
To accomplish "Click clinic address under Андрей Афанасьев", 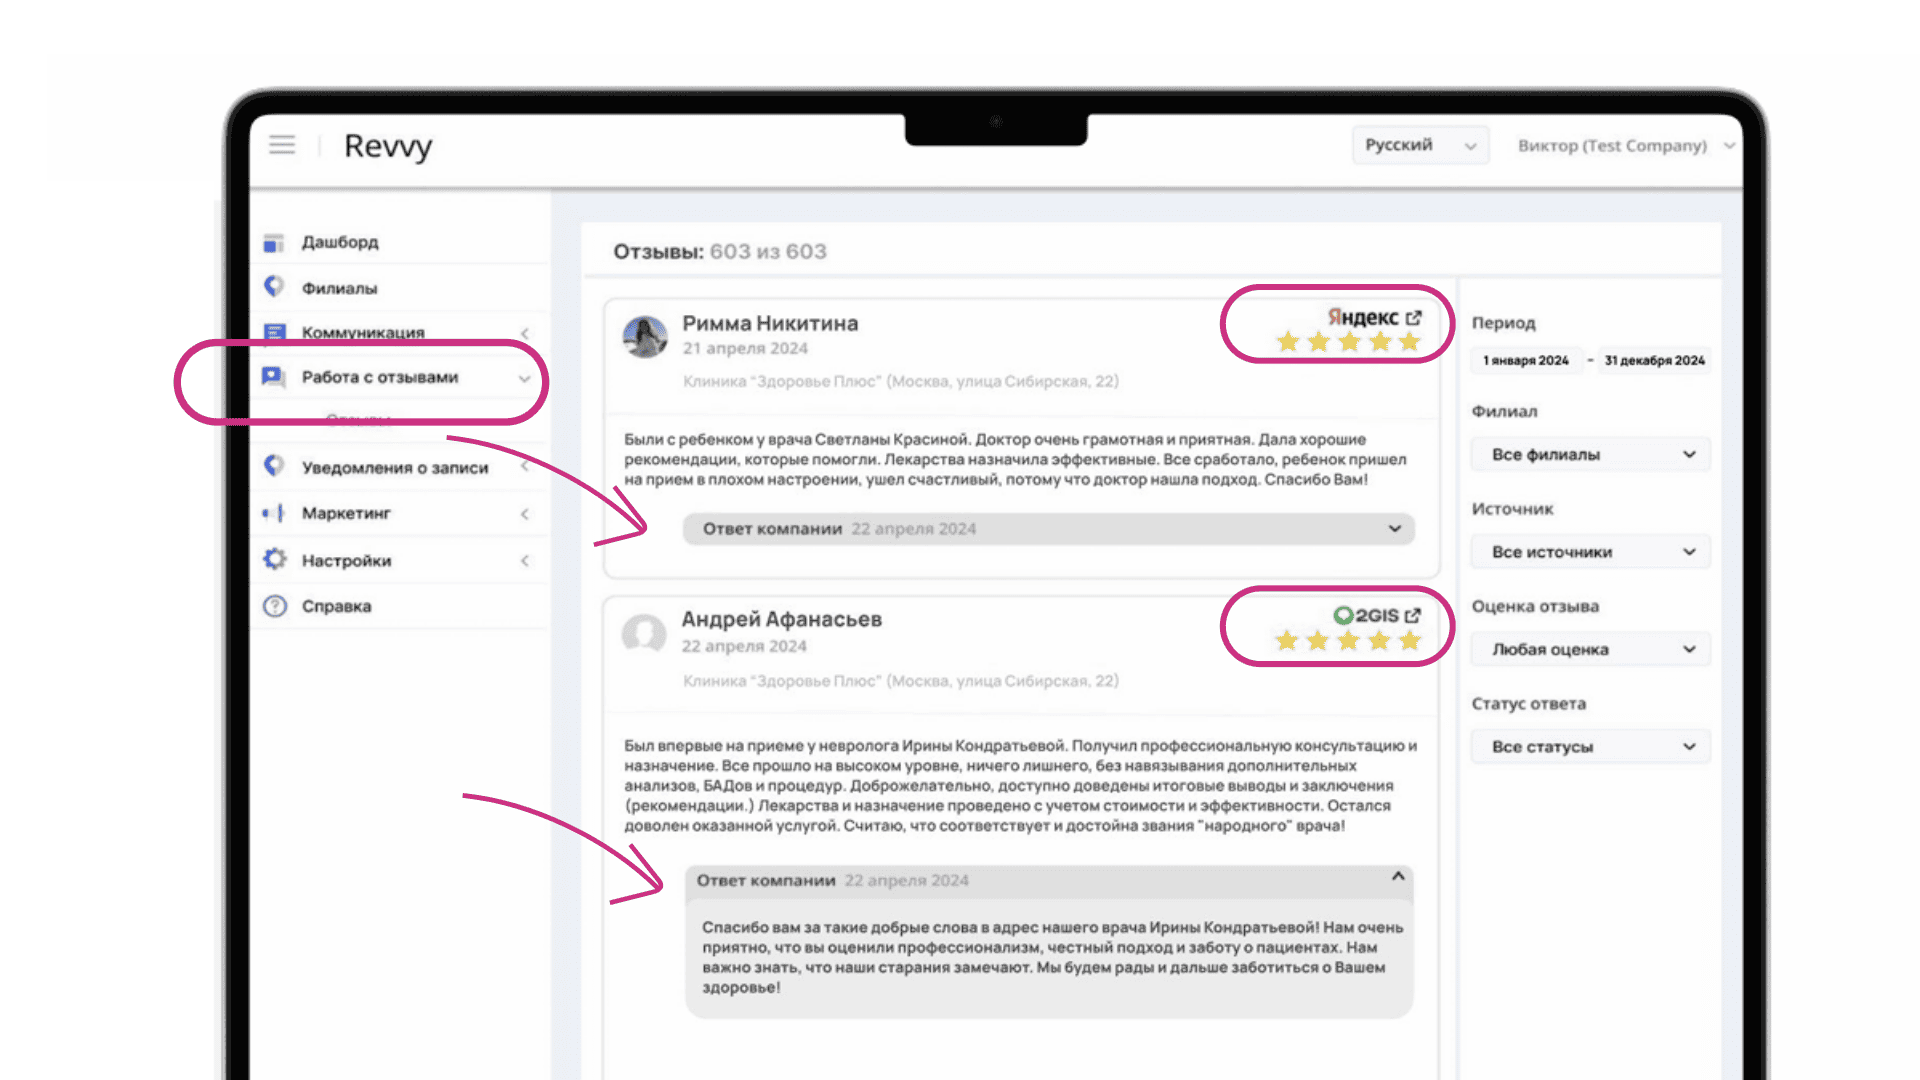I will tap(900, 681).
